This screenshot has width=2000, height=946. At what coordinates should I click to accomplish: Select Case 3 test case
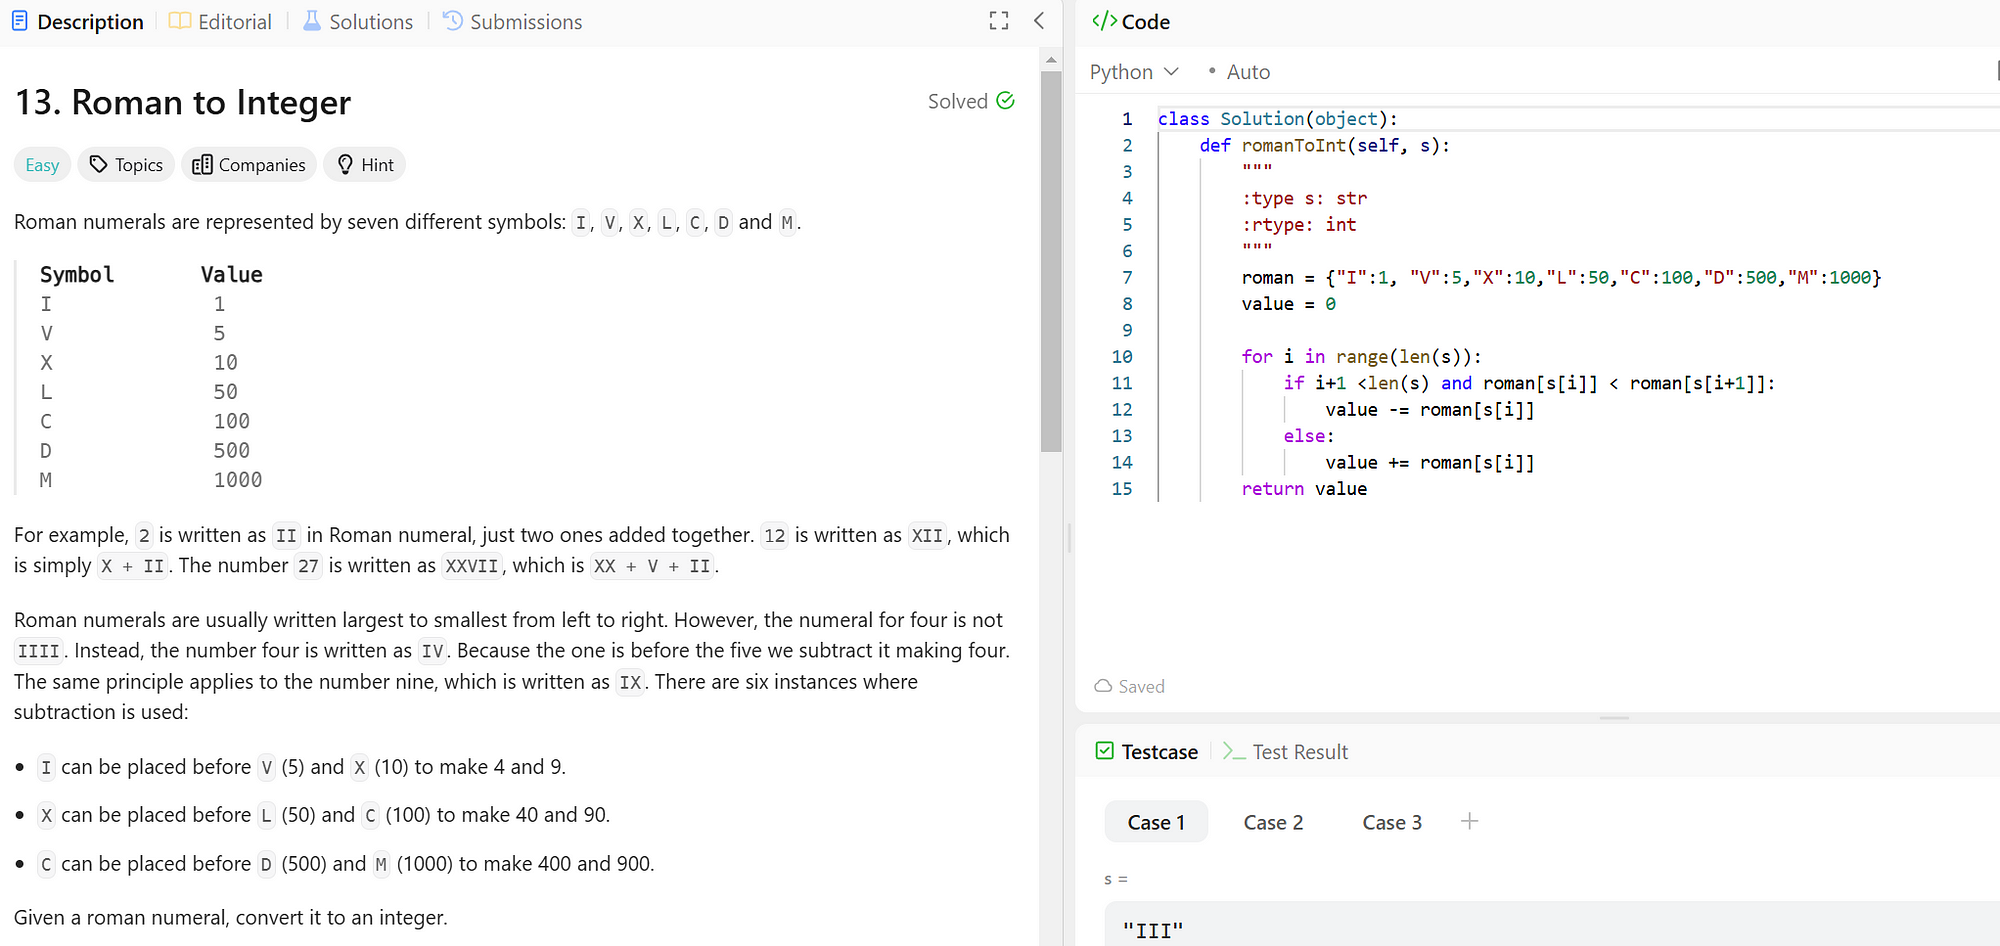[1392, 822]
